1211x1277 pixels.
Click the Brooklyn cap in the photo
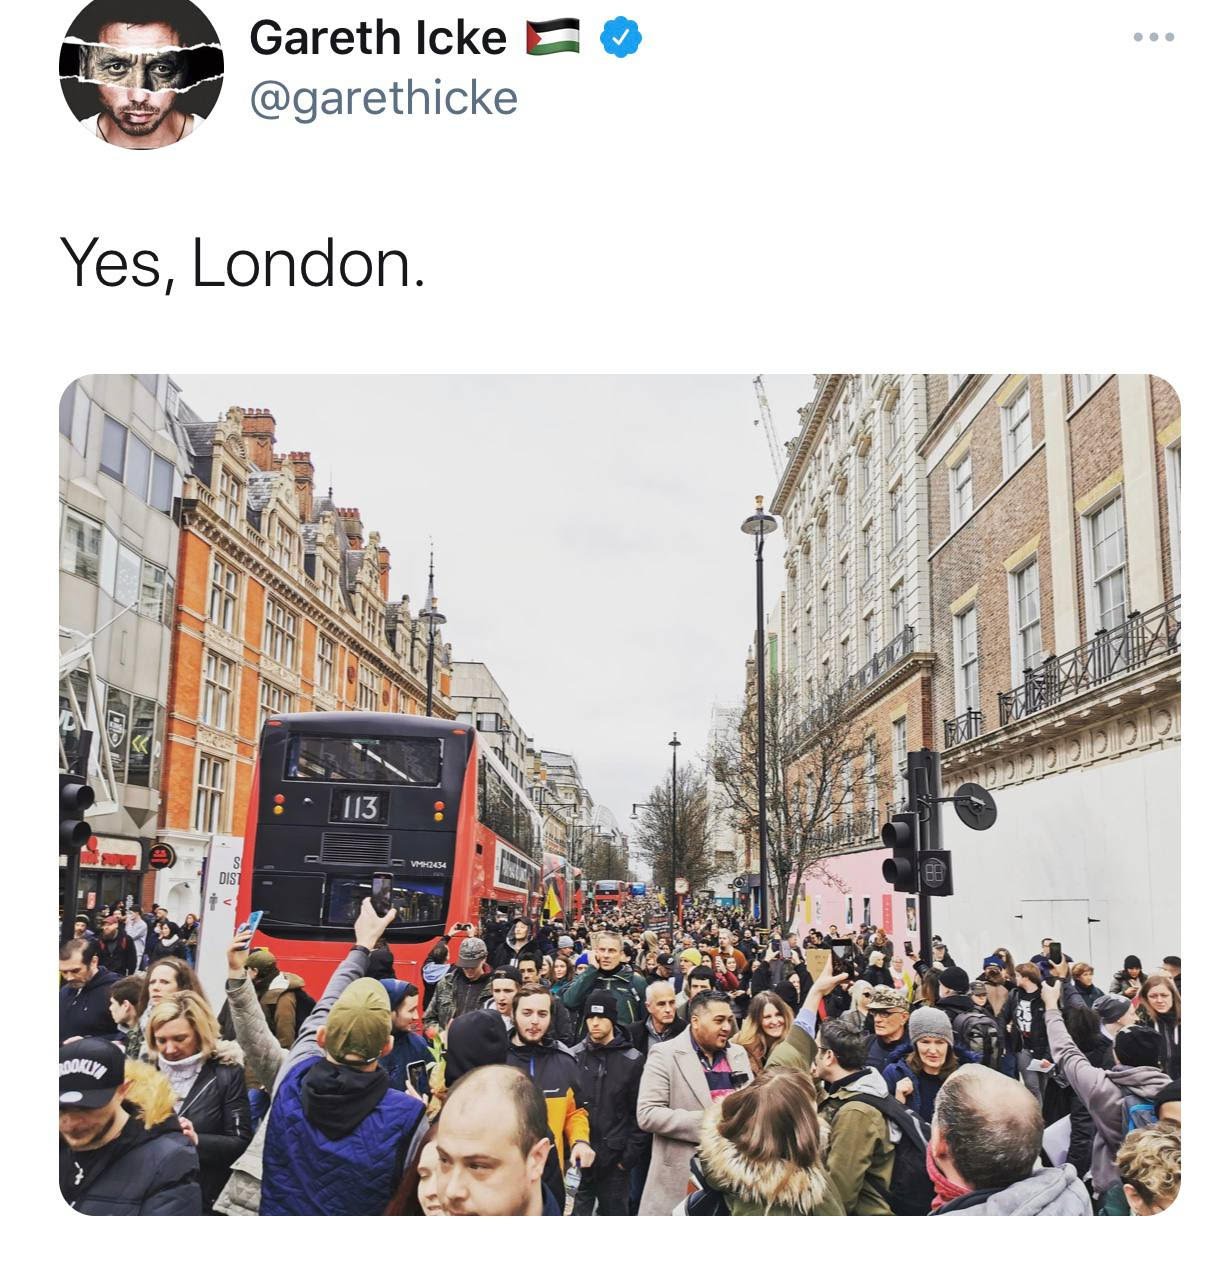90,1071
